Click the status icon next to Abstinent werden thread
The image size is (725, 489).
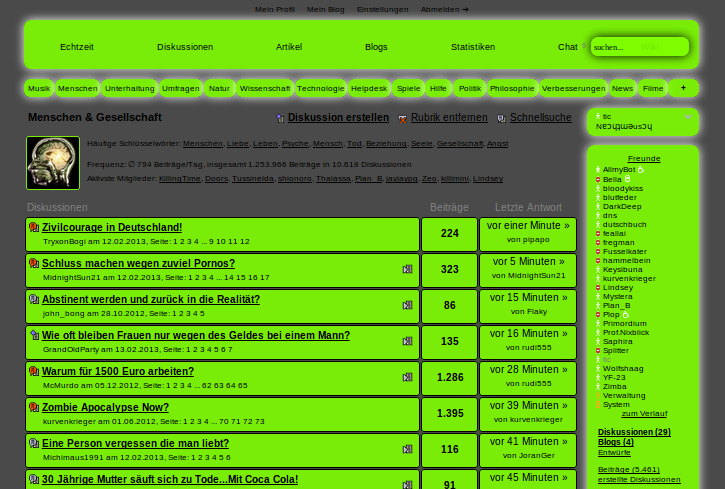click(x=34, y=300)
